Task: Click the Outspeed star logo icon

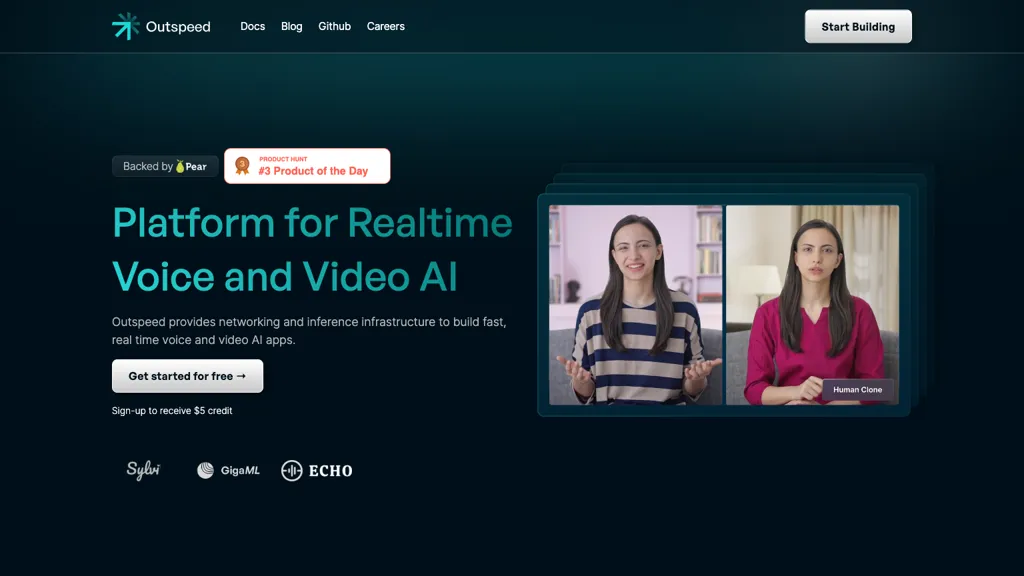Action: (x=125, y=26)
